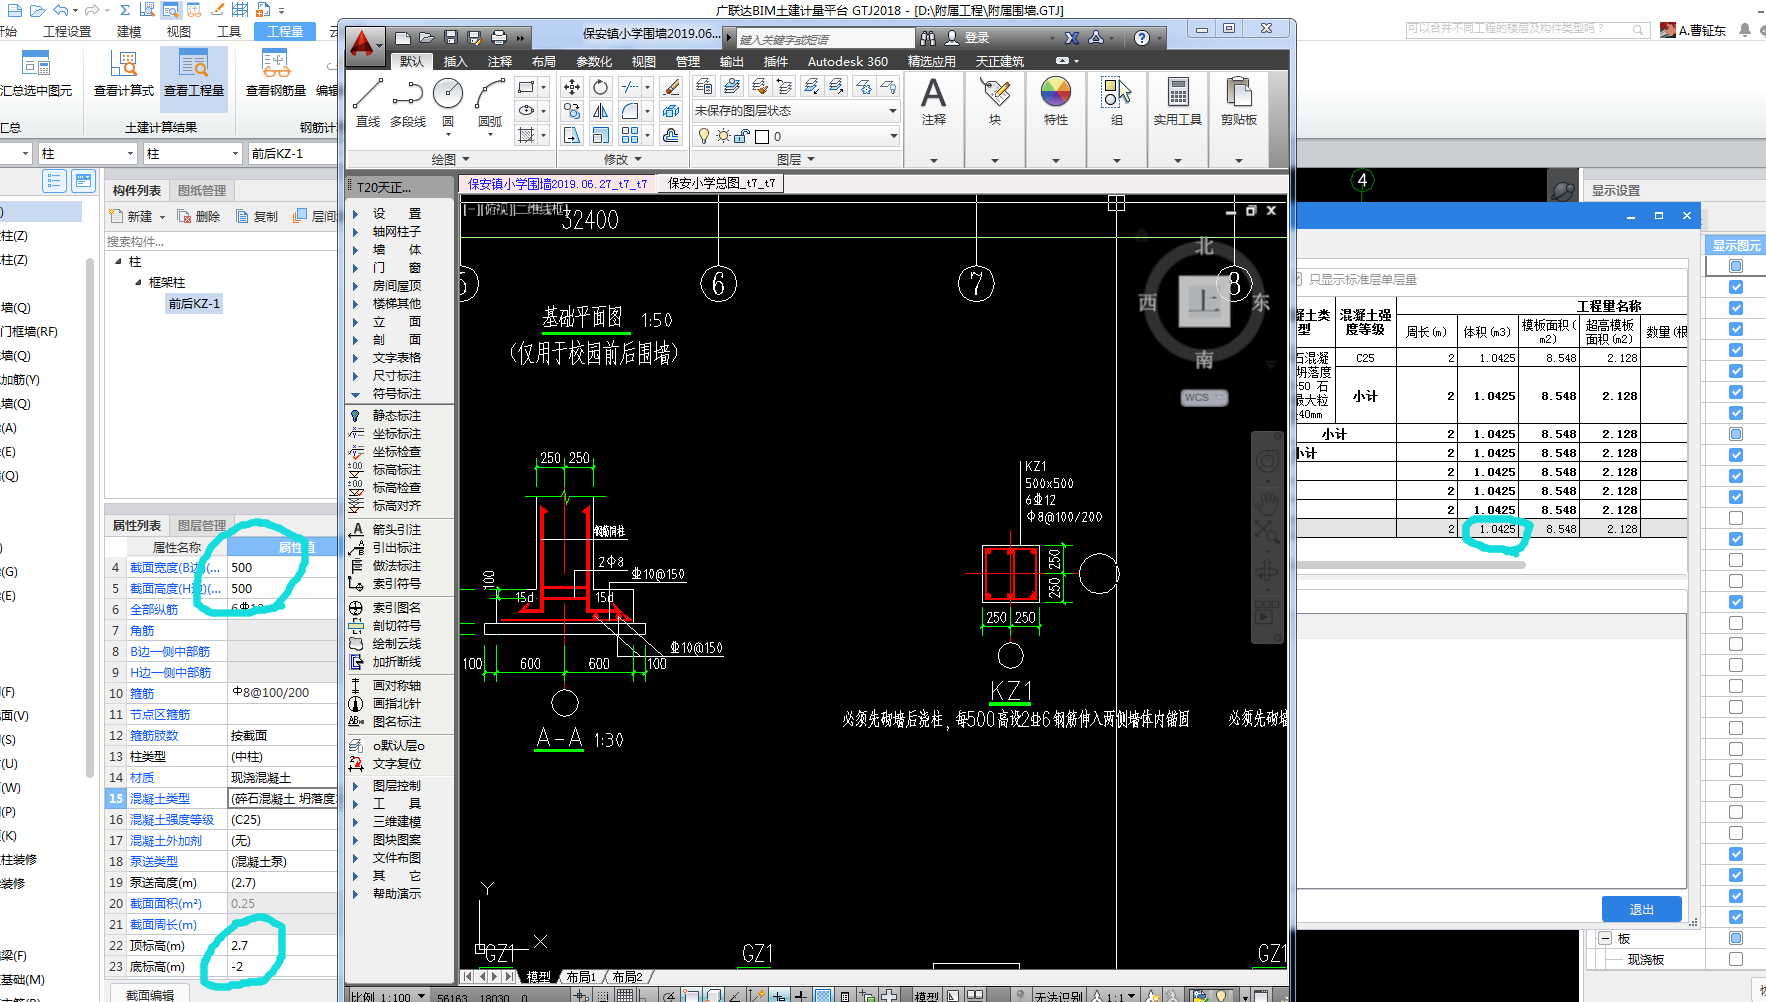
Task: Select the Line (直线) drawing tool
Action: [368, 103]
